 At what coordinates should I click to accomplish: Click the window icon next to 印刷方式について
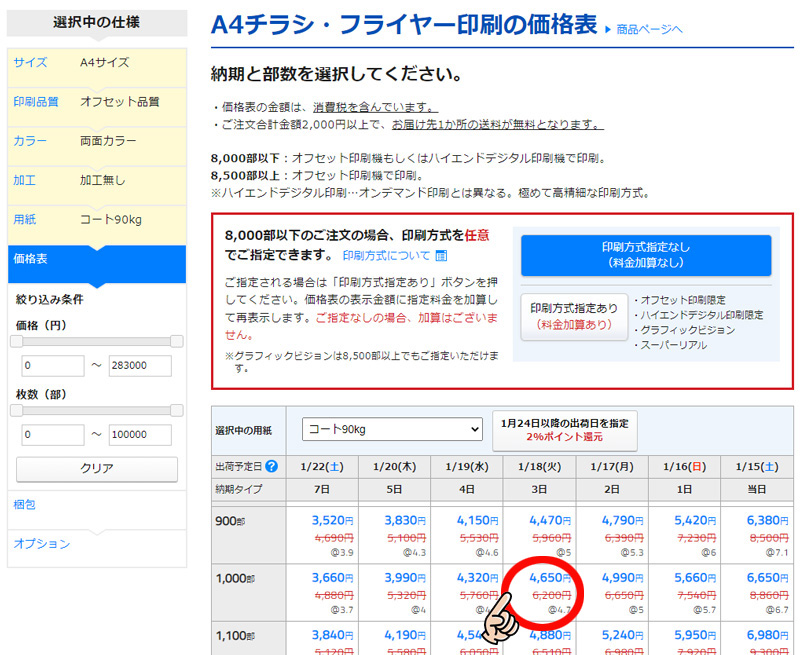coord(440,256)
